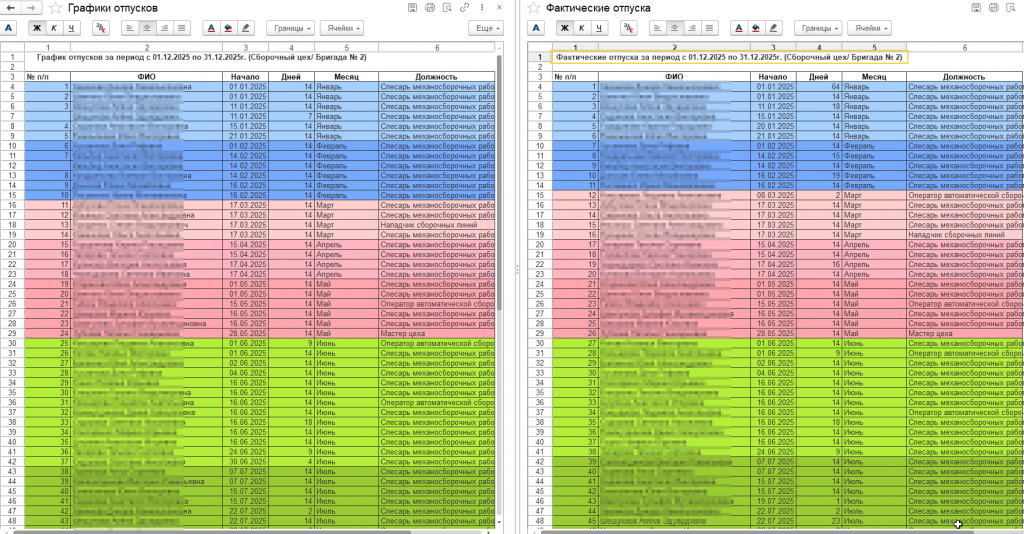Toggle bold (Ж) in Графики отпусков

coord(37,28)
